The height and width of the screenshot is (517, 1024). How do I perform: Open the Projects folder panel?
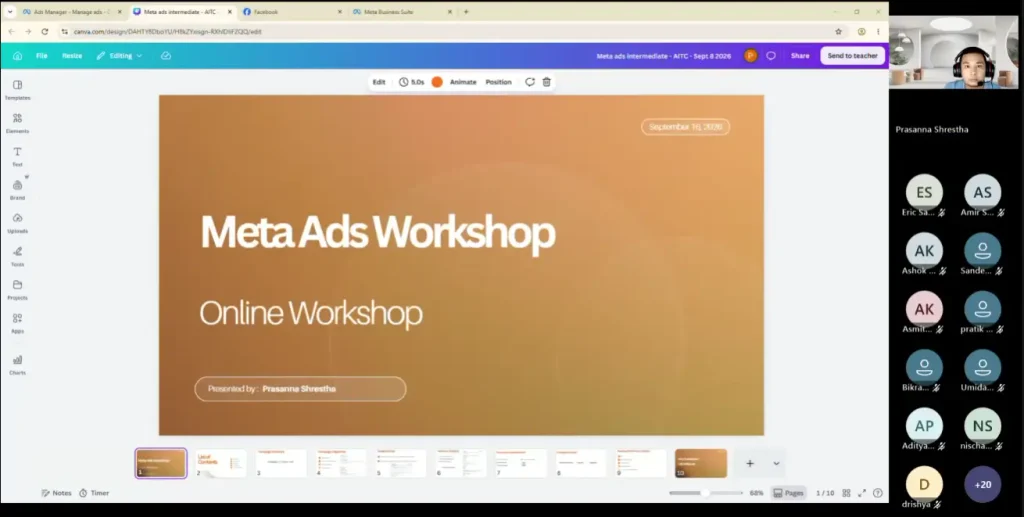tap(18, 289)
